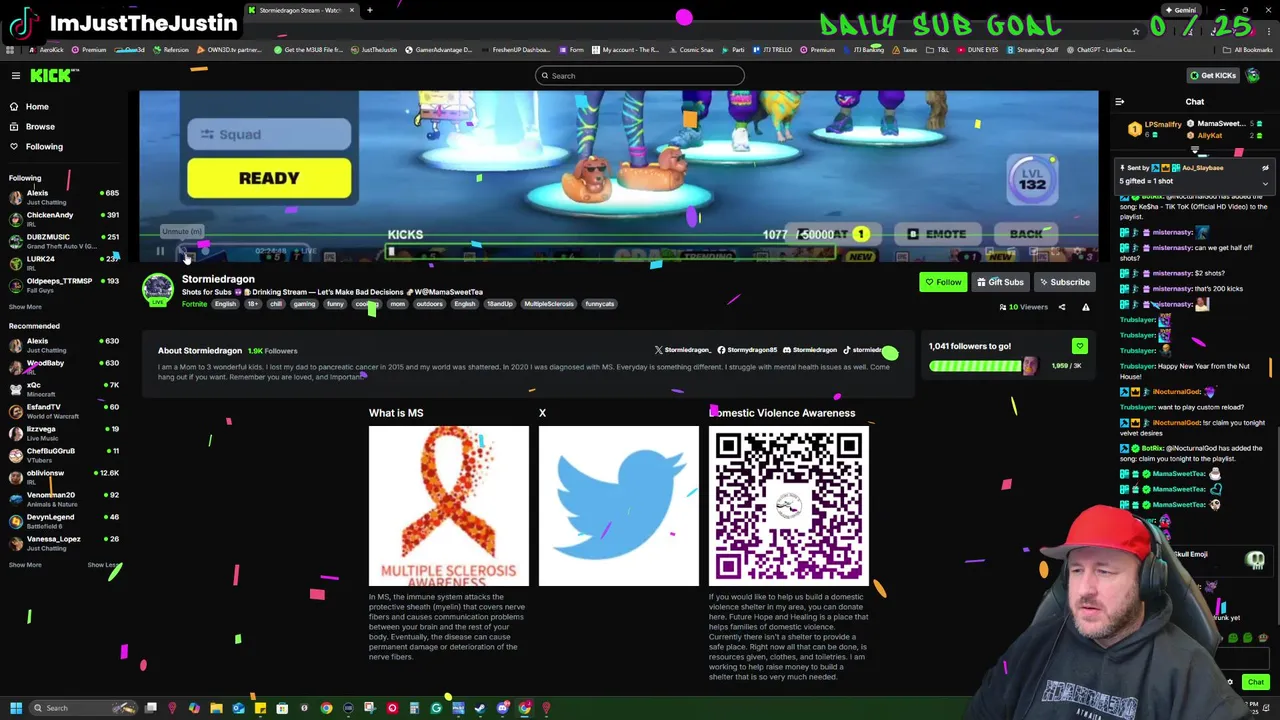Click the 18andUp stream tag

499,304
